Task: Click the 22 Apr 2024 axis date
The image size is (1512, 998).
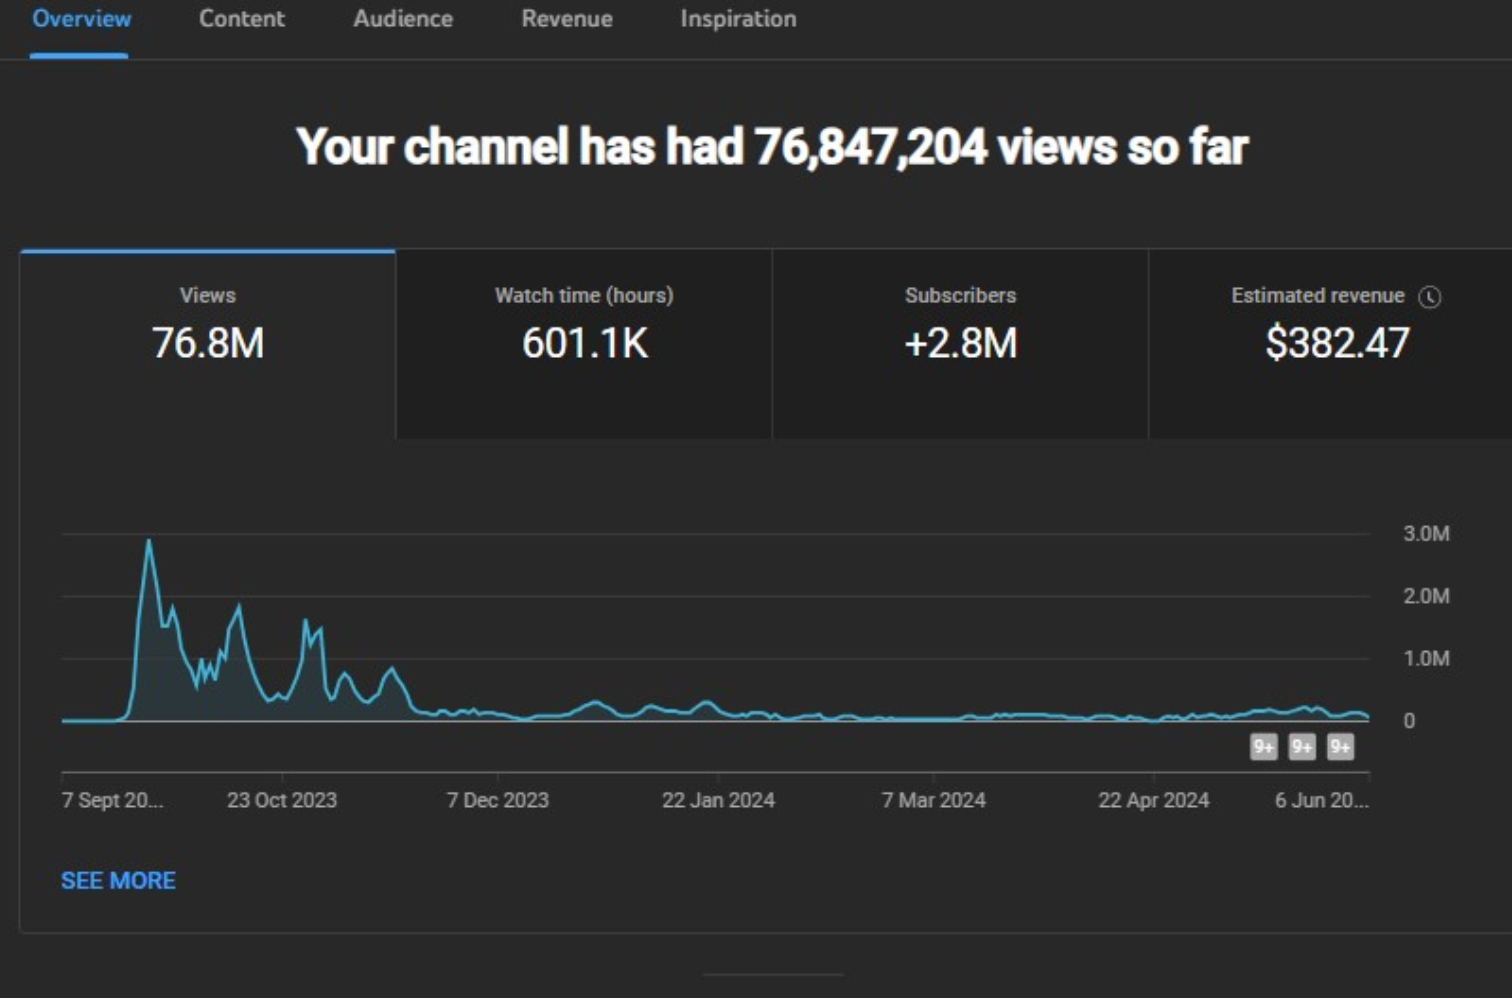Action: [x=1153, y=800]
